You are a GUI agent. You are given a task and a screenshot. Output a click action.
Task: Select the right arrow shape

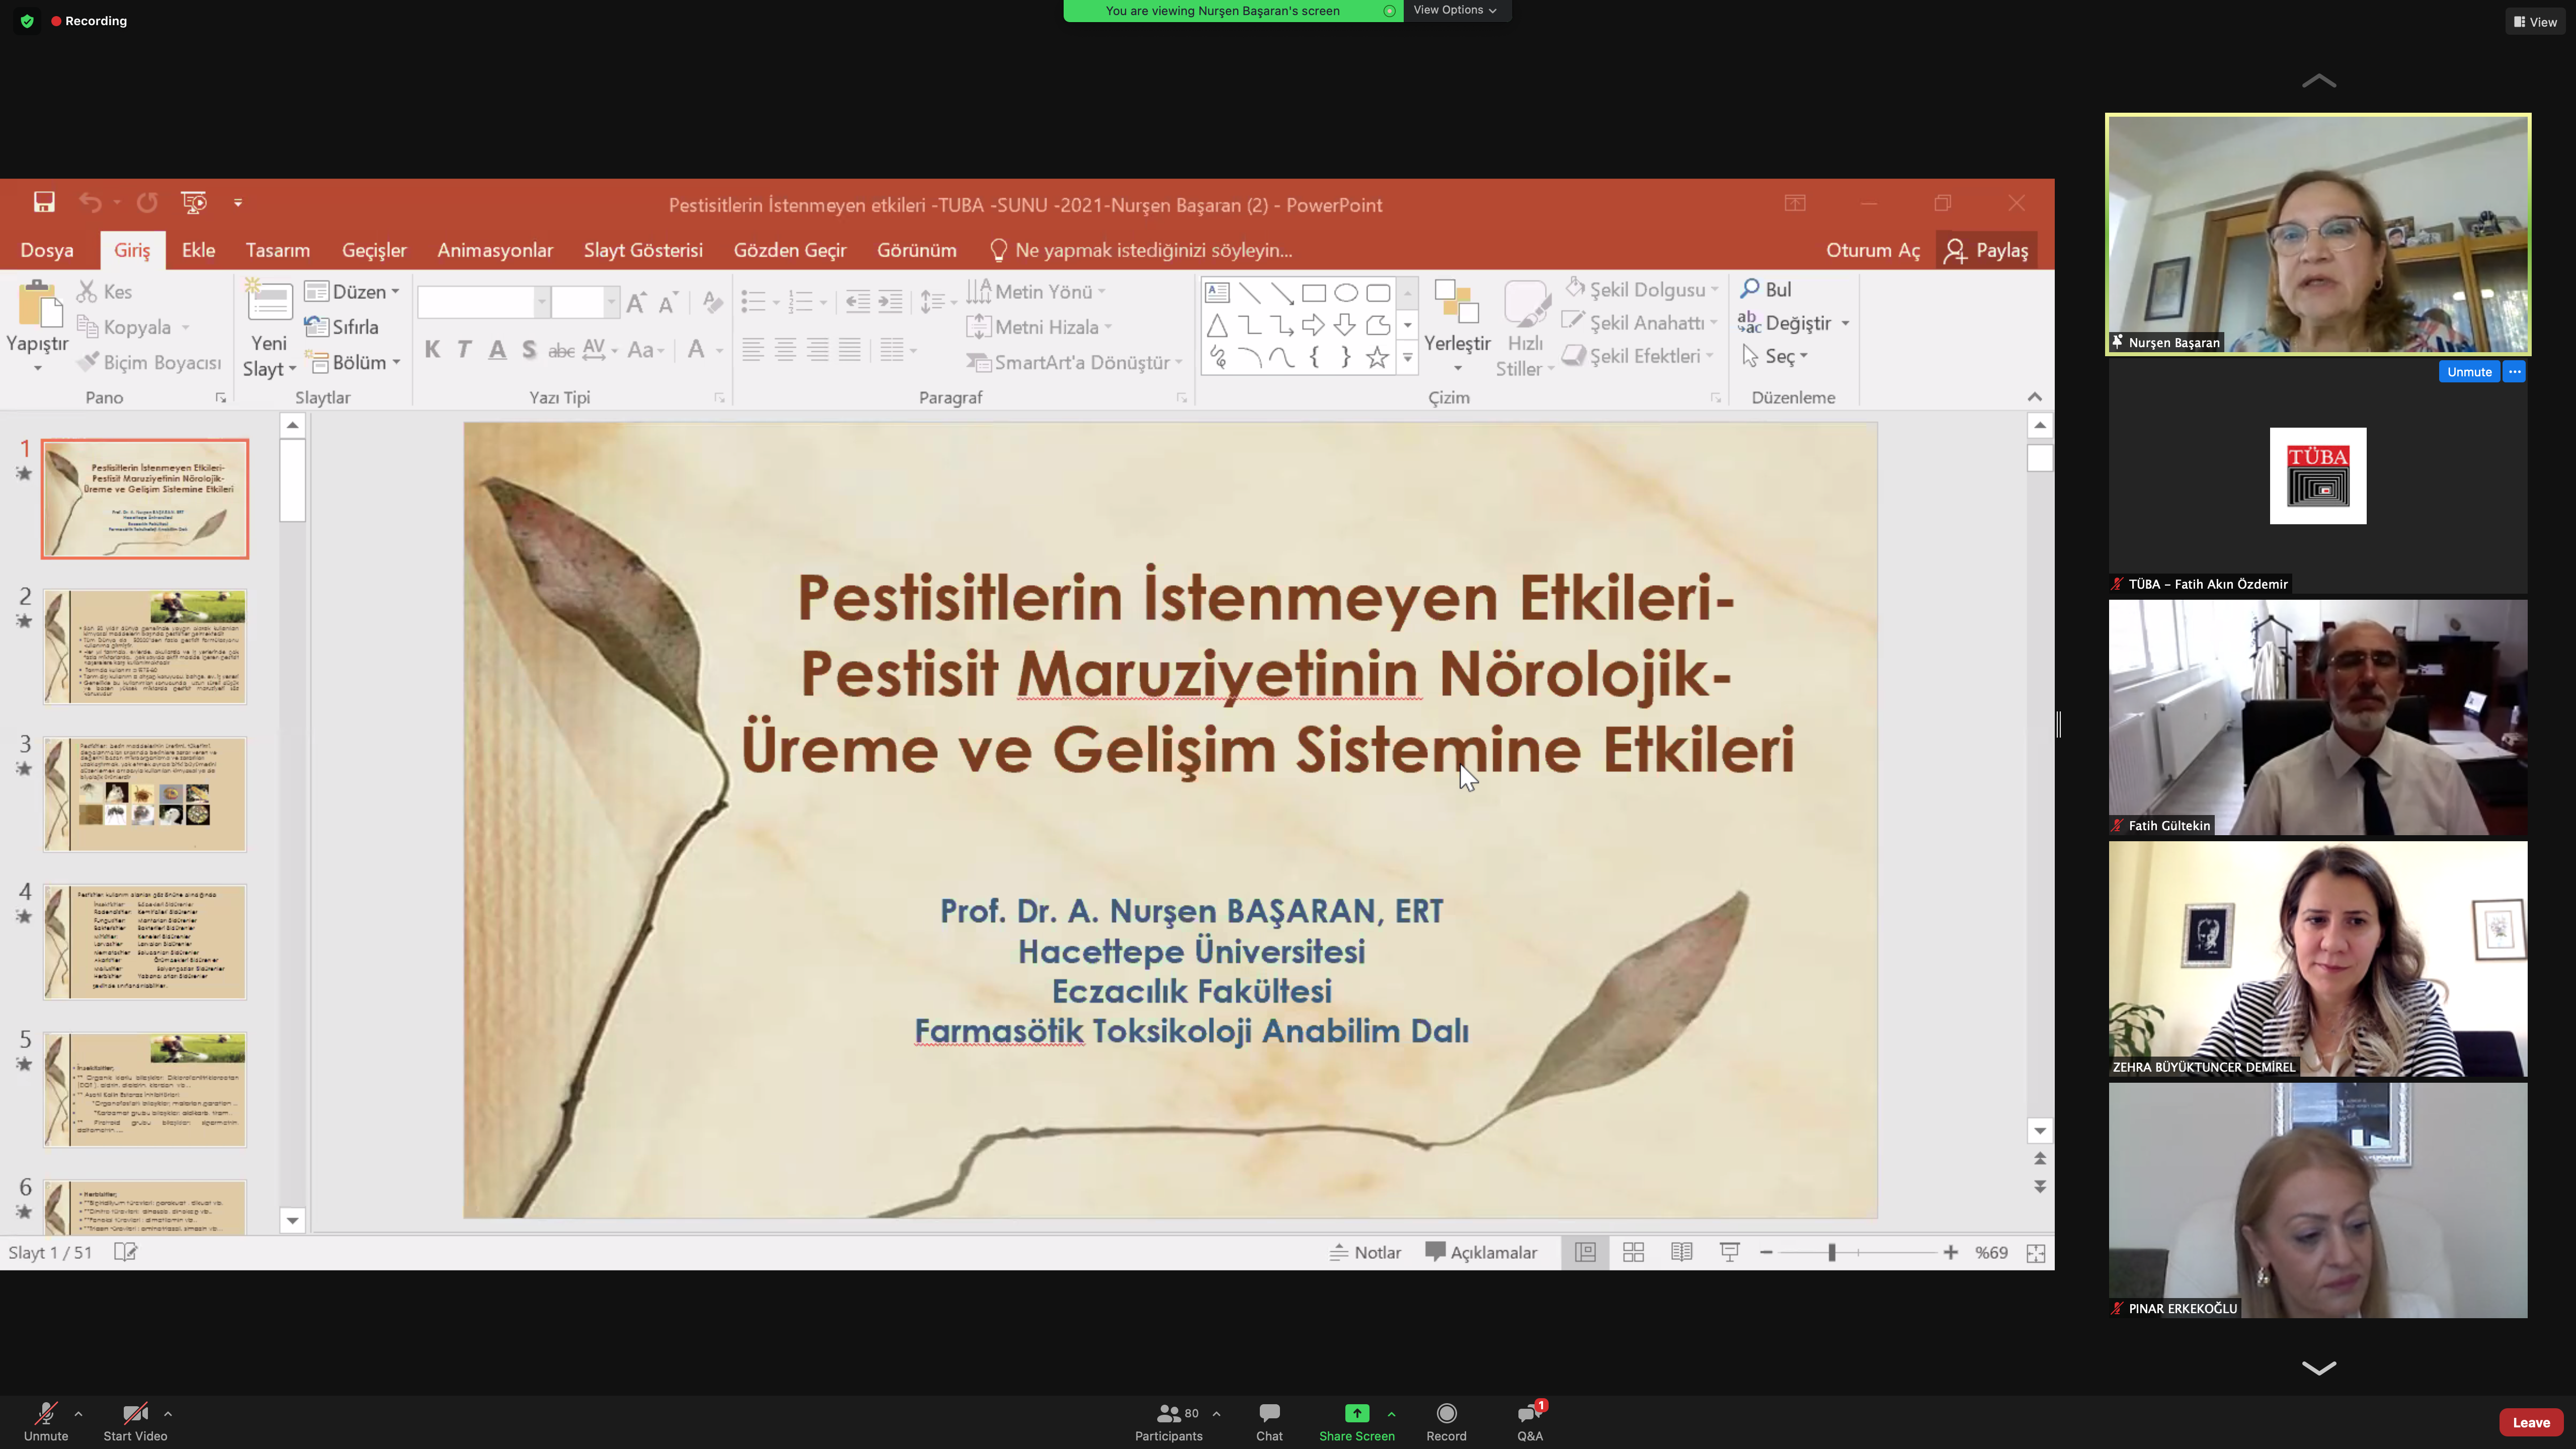(1313, 325)
